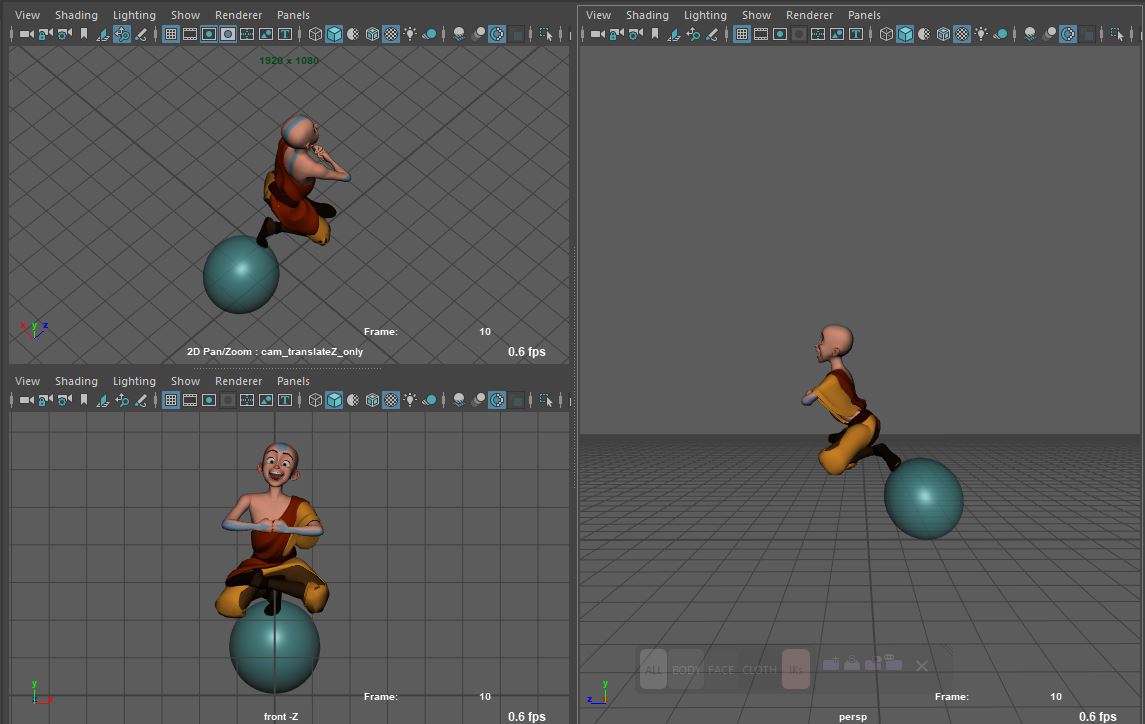
Task: Switch to wireframe display in persp panel
Action: 886,34
